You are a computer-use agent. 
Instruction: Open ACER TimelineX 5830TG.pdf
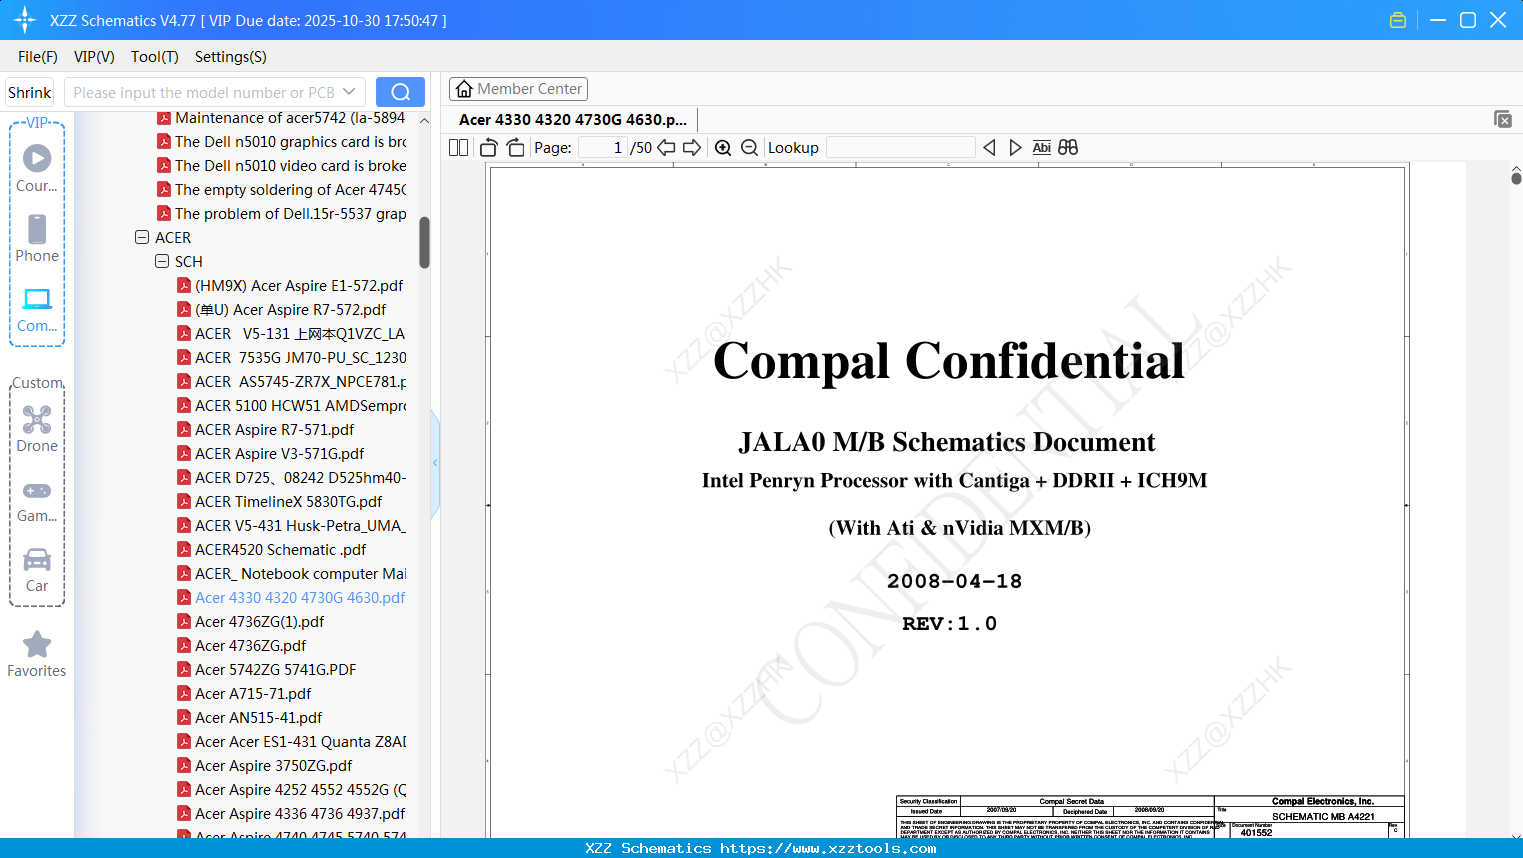288,502
